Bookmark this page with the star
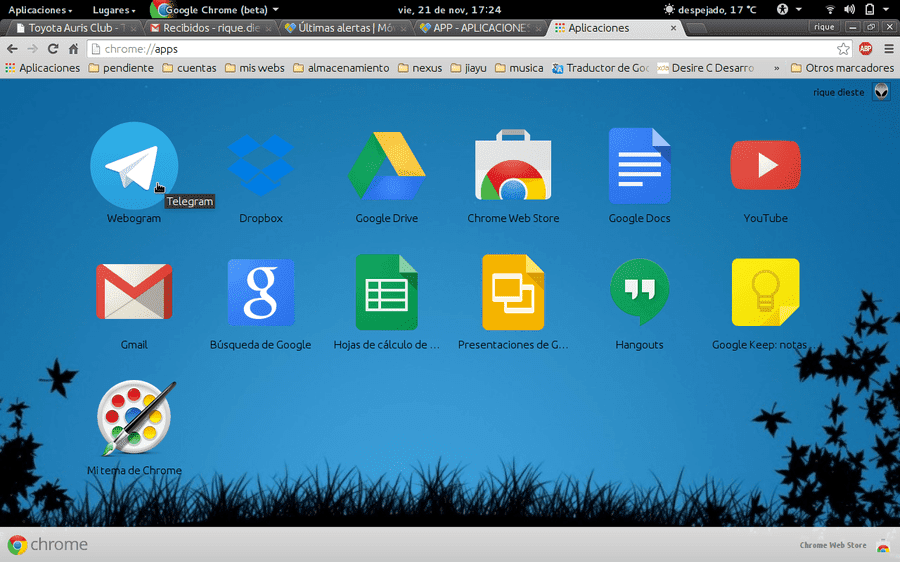This screenshot has height=562, width=900. [x=843, y=49]
